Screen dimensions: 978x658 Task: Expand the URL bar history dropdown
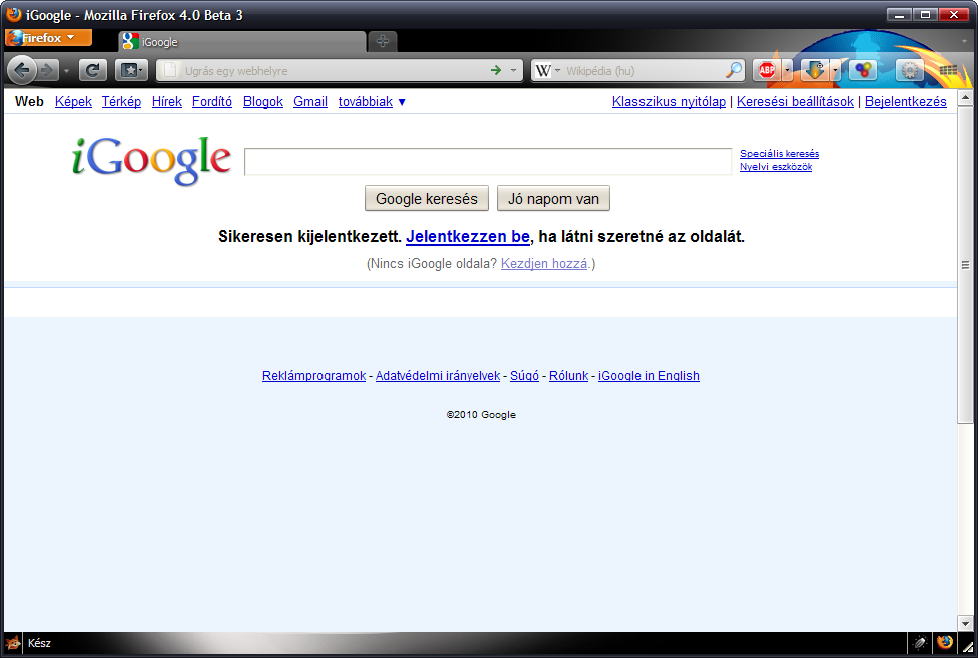(513, 70)
